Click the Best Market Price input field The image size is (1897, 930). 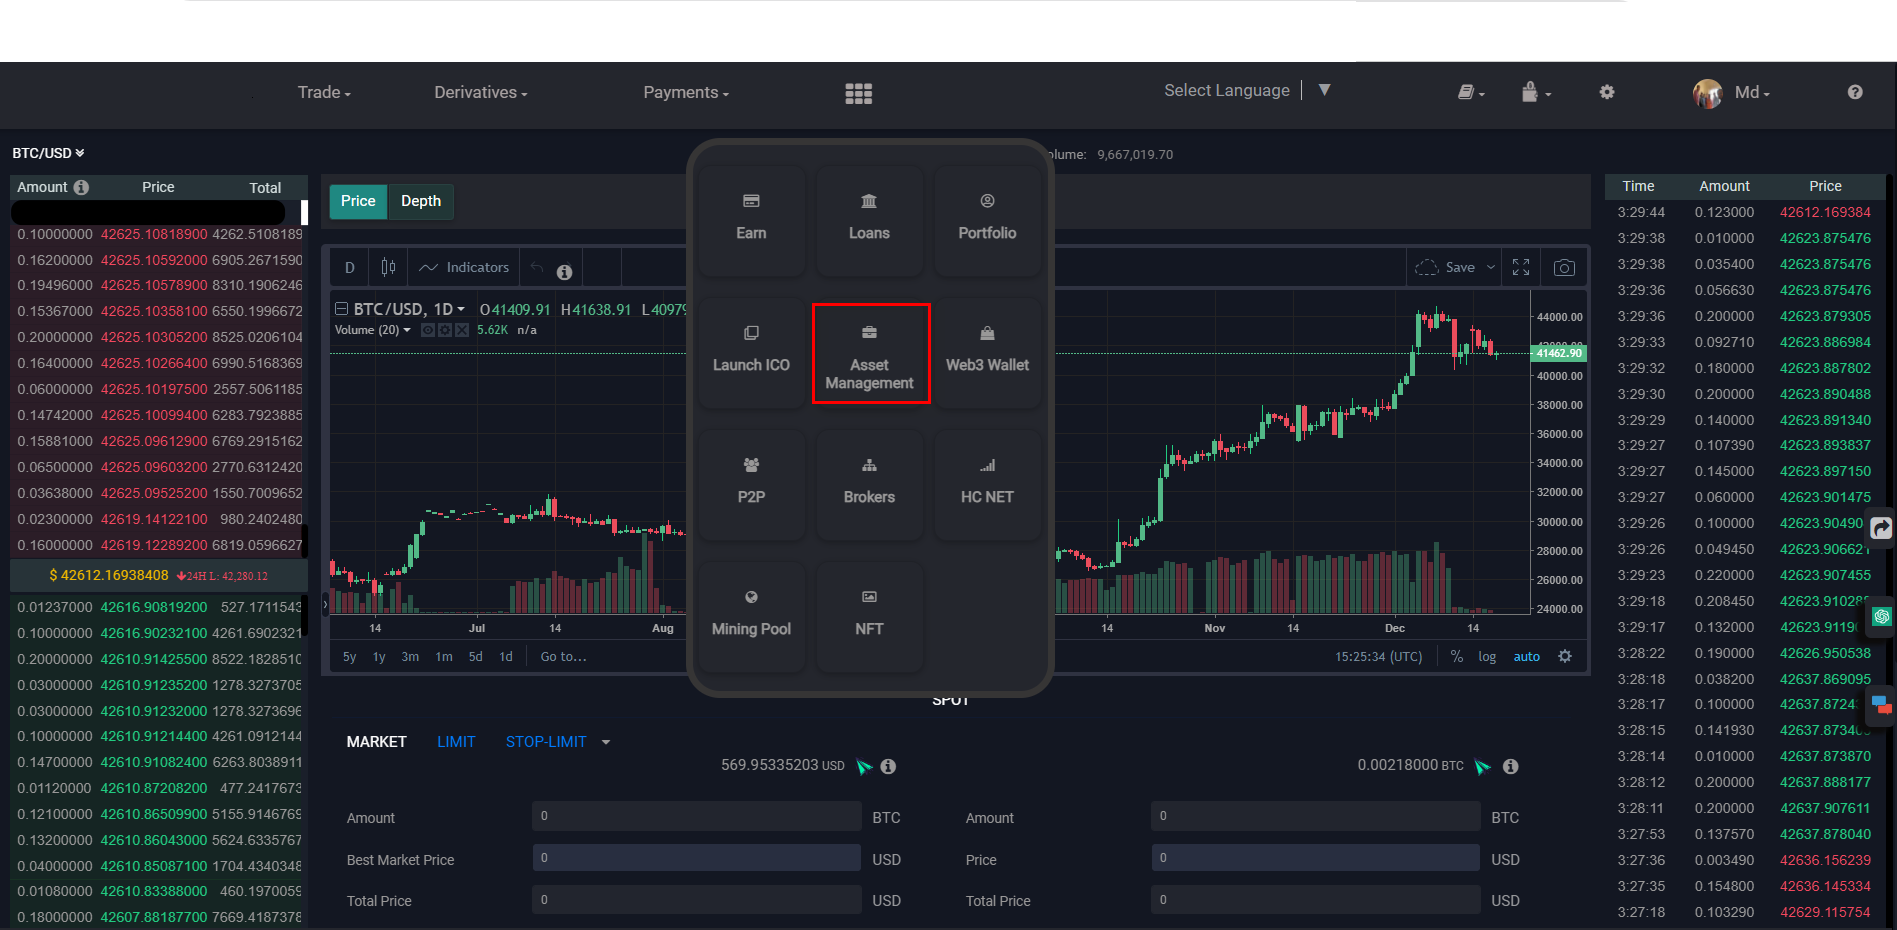point(696,858)
